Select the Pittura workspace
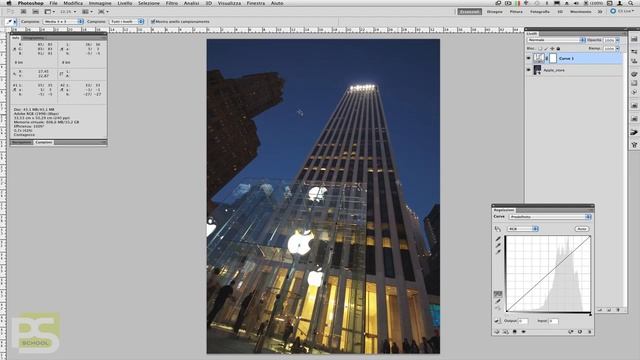 [x=516, y=11]
